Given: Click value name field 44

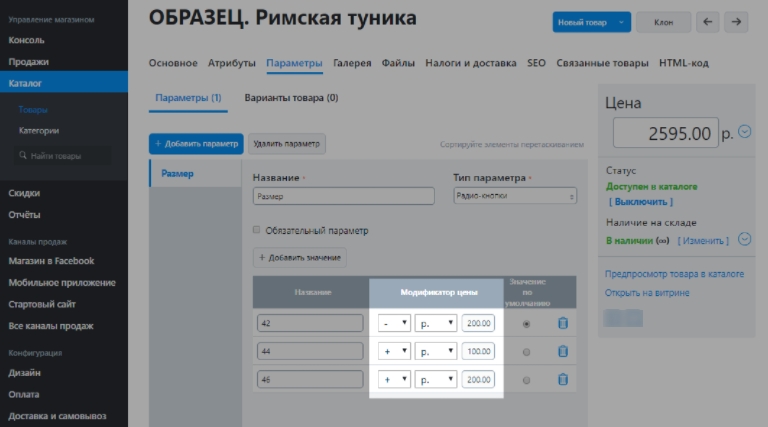Looking at the screenshot, I should [310, 351].
